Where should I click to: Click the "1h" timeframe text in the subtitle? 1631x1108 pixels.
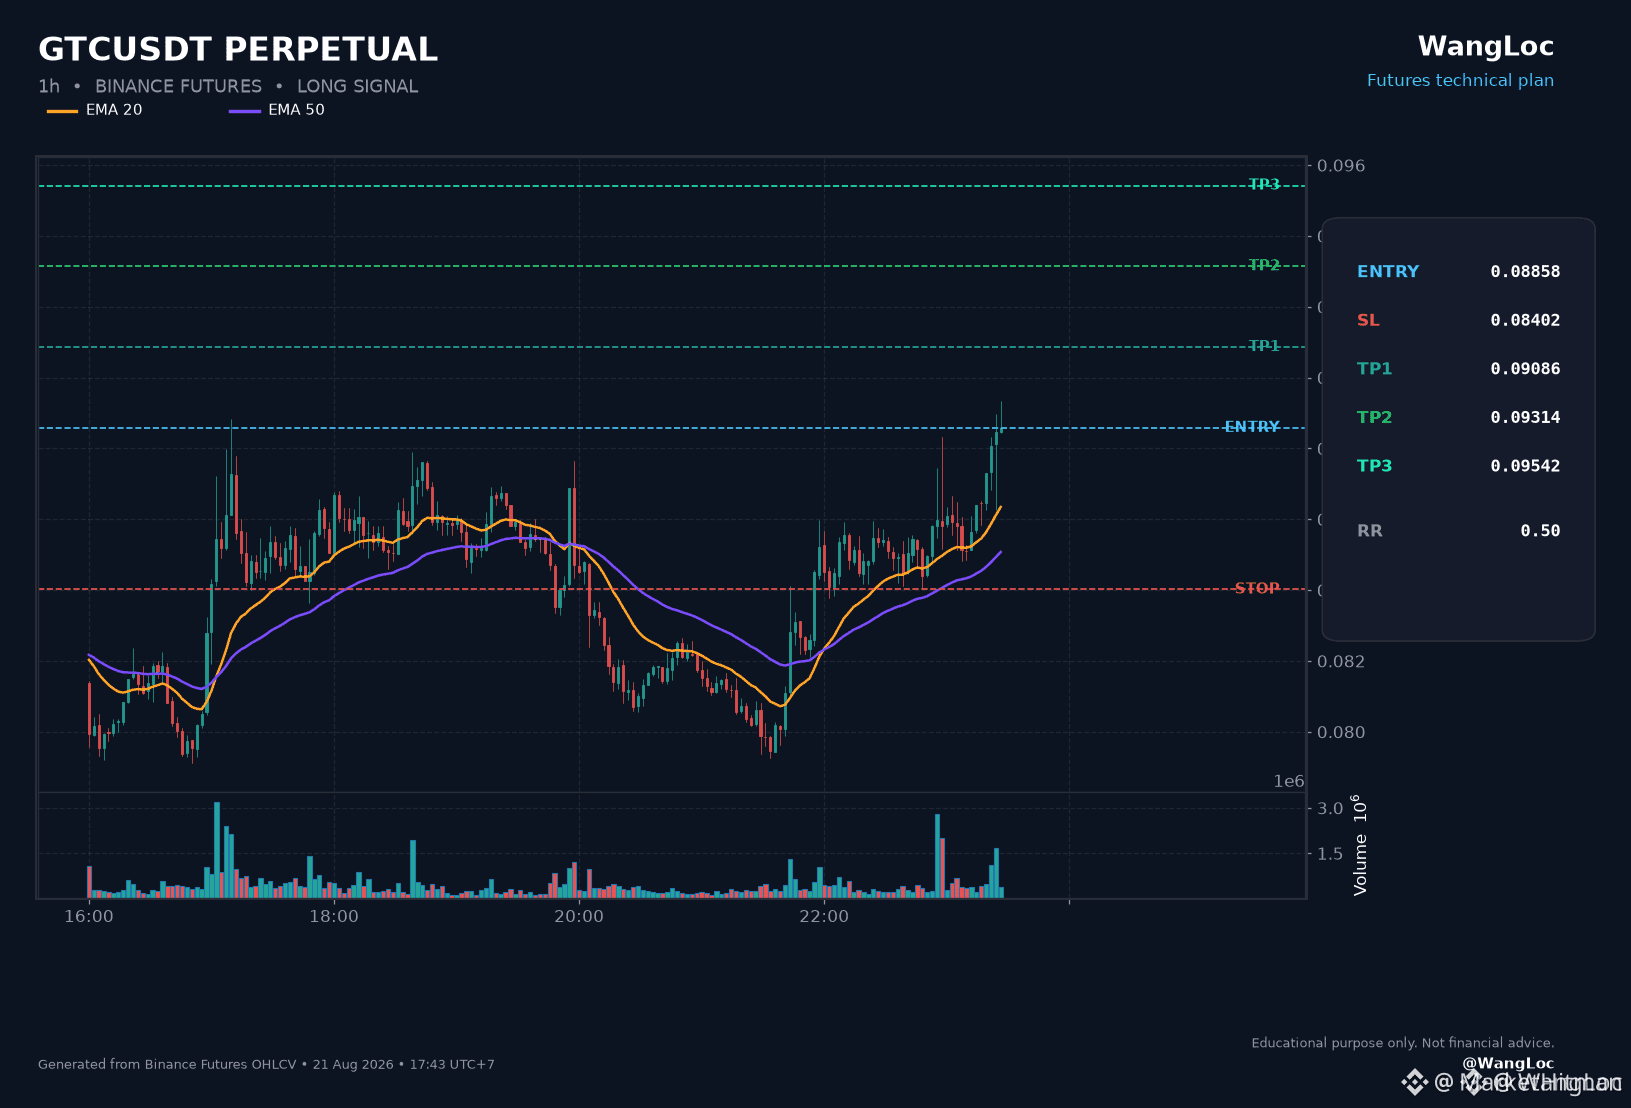click(x=49, y=86)
